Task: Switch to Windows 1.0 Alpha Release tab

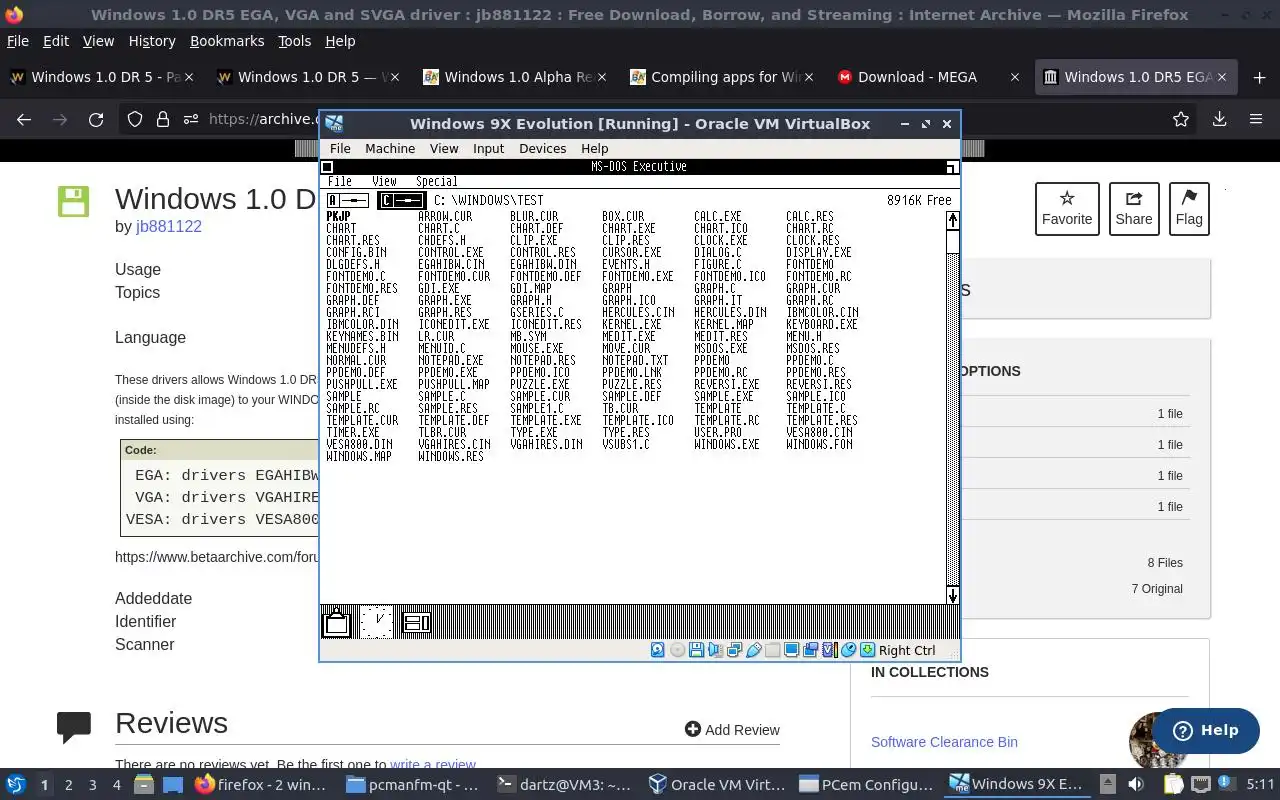Action: click(513, 77)
